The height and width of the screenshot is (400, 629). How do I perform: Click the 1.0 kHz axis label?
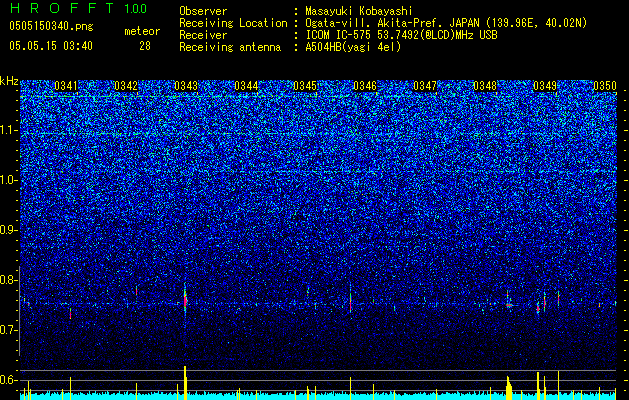pyautogui.click(x=9, y=180)
